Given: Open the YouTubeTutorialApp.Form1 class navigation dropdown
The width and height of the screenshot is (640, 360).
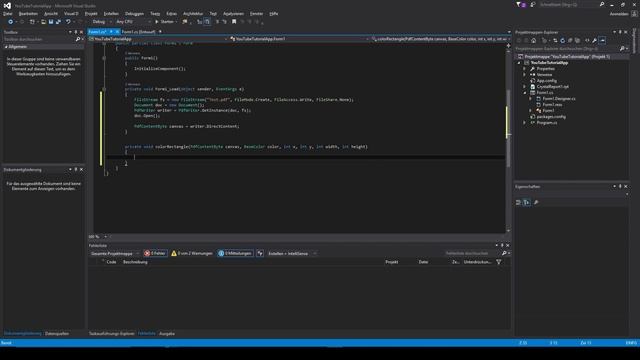Looking at the screenshot, I should coord(299,39).
